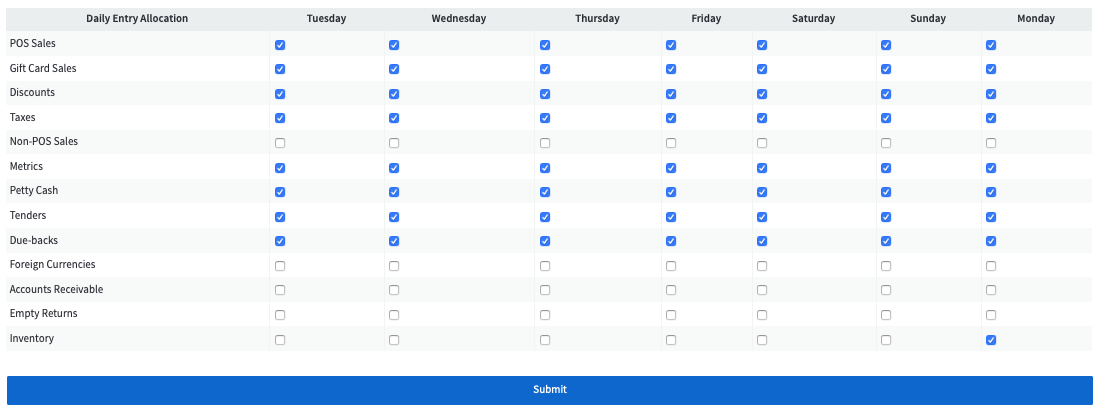Uncheck Inventory for Monday
The image size is (1097, 415).
pos(991,340)
